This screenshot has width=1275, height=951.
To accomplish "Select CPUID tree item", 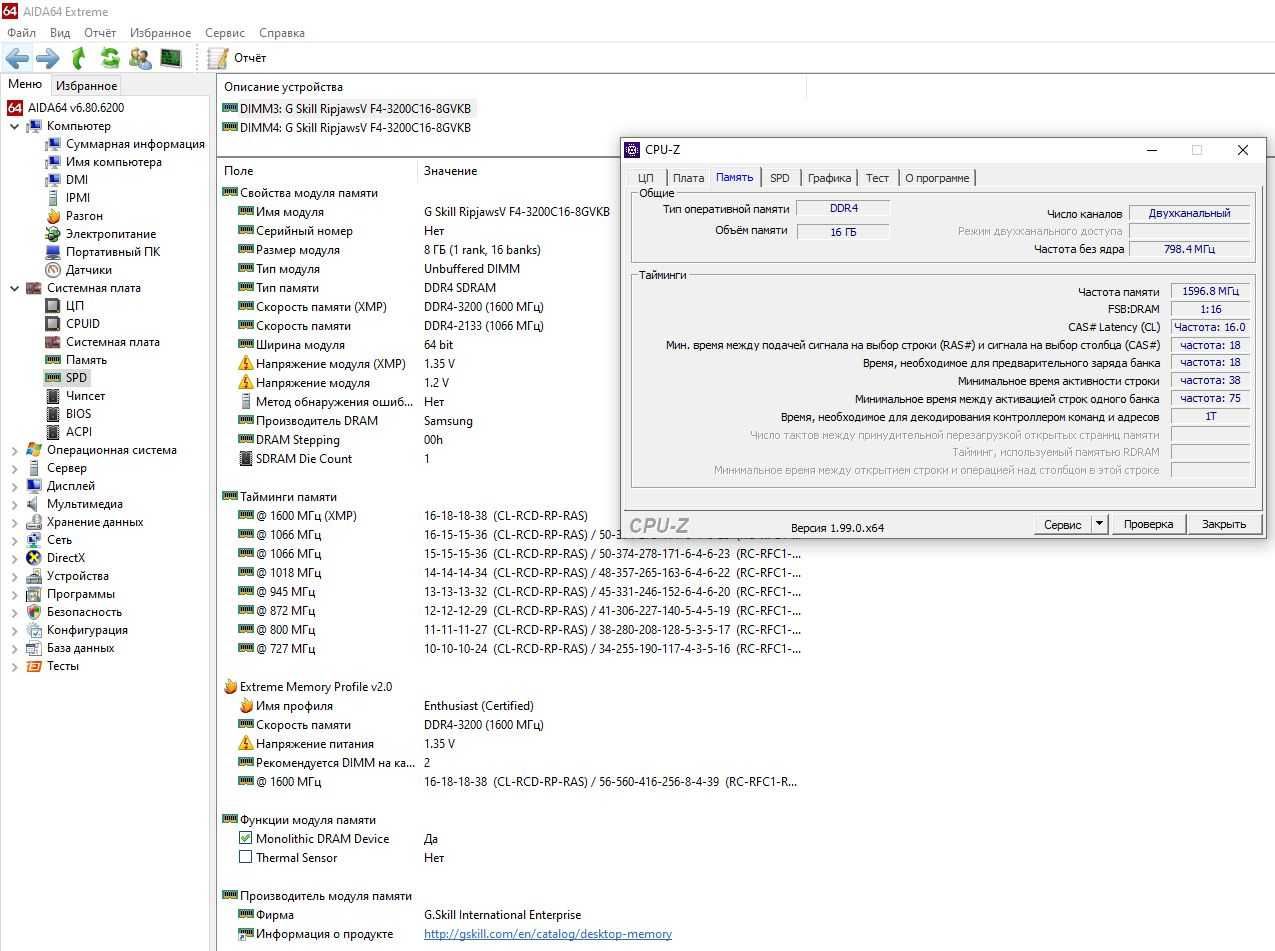I will pos(83,324).
